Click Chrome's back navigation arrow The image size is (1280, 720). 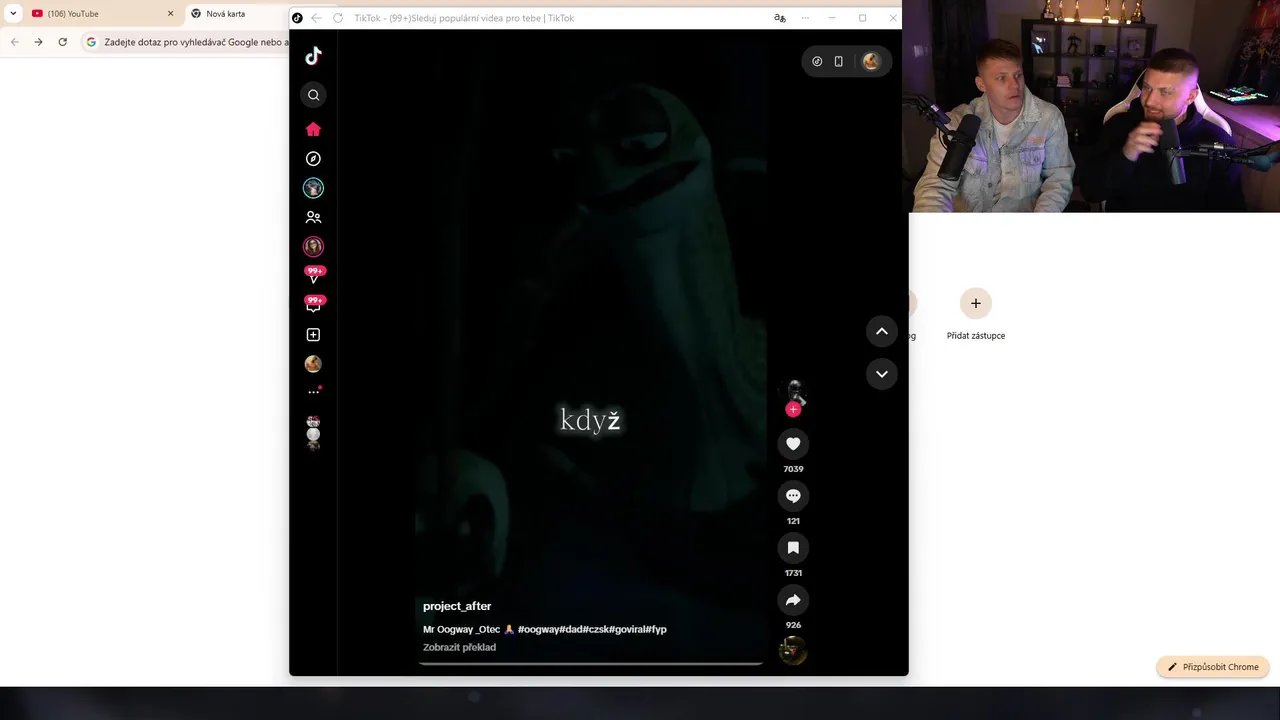click(x=14, y=42)
